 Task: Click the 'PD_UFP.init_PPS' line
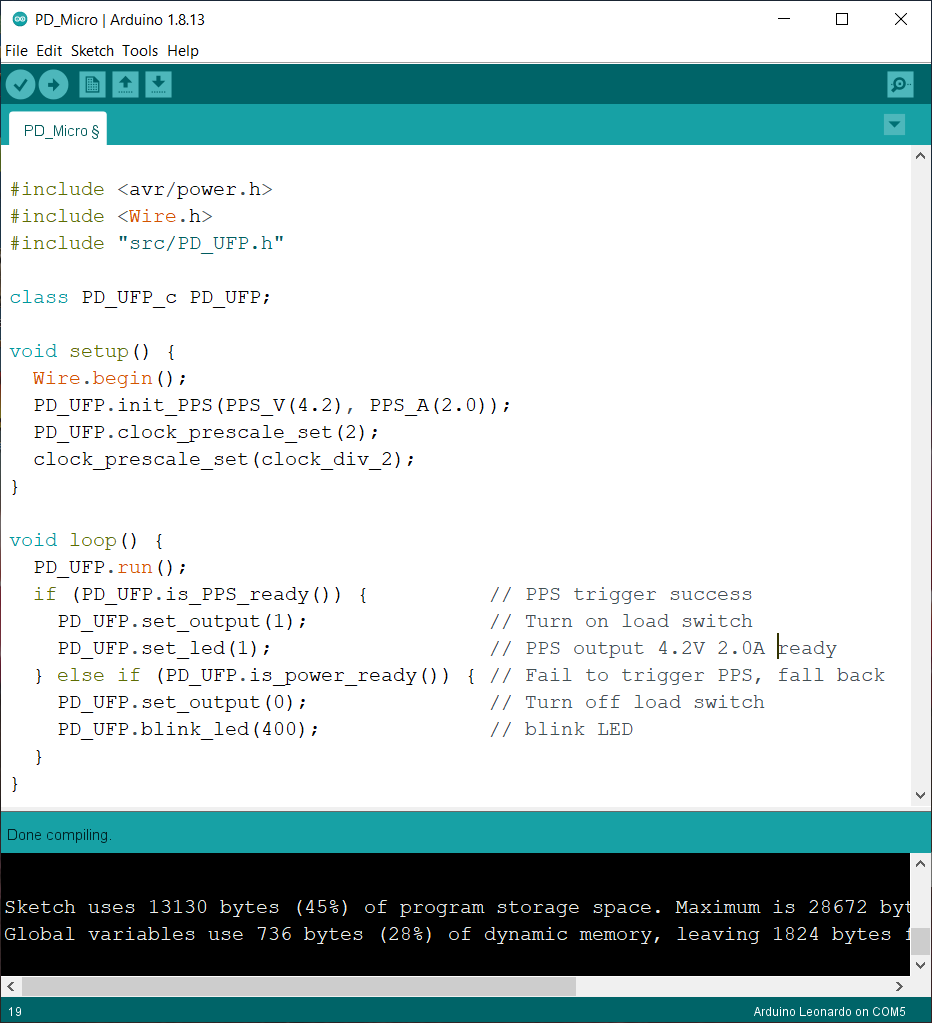(272, 405)
